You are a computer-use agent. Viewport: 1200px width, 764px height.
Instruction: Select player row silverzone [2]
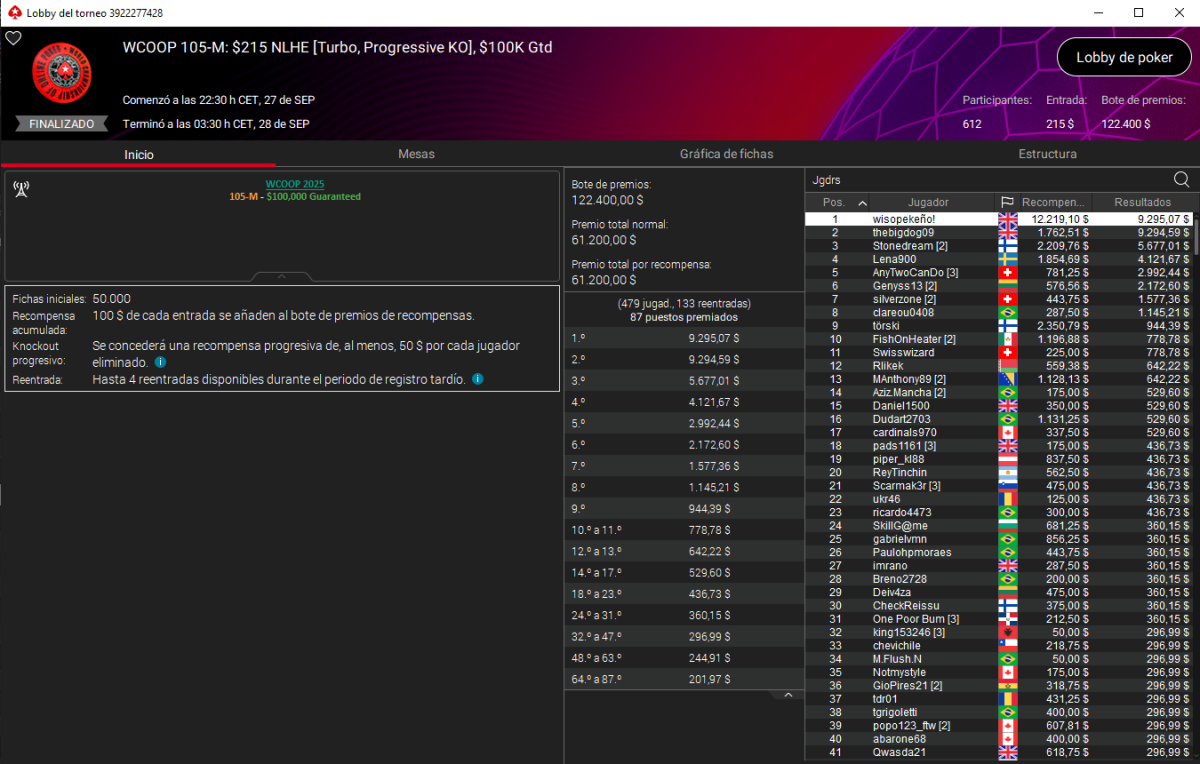coord(999,299)
